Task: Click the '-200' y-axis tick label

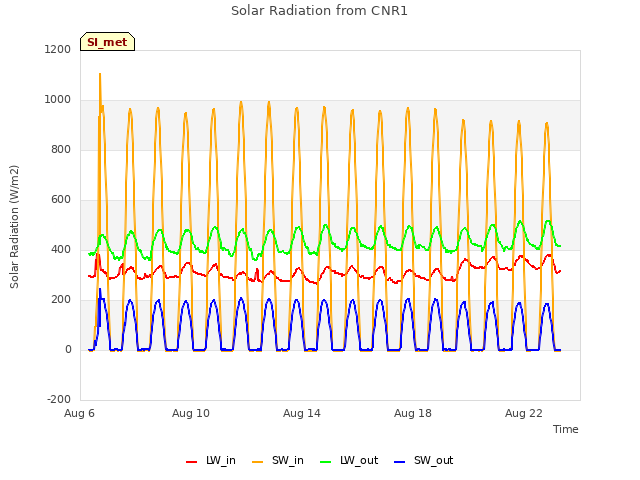Action: pos(59,399)
